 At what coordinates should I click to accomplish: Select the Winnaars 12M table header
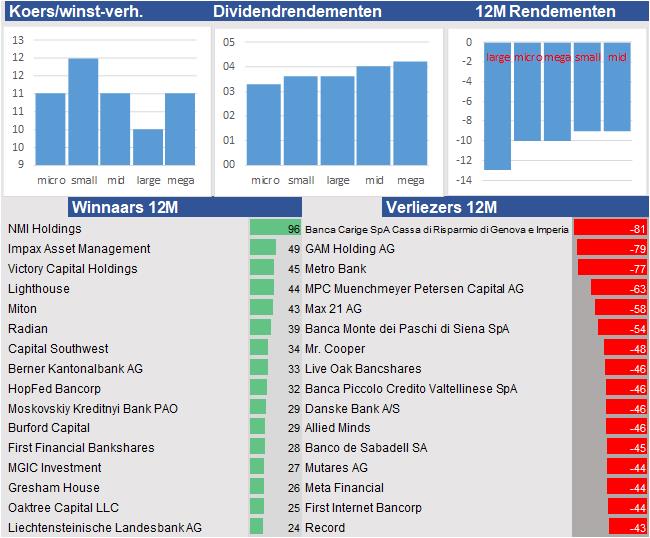(123, 208)
